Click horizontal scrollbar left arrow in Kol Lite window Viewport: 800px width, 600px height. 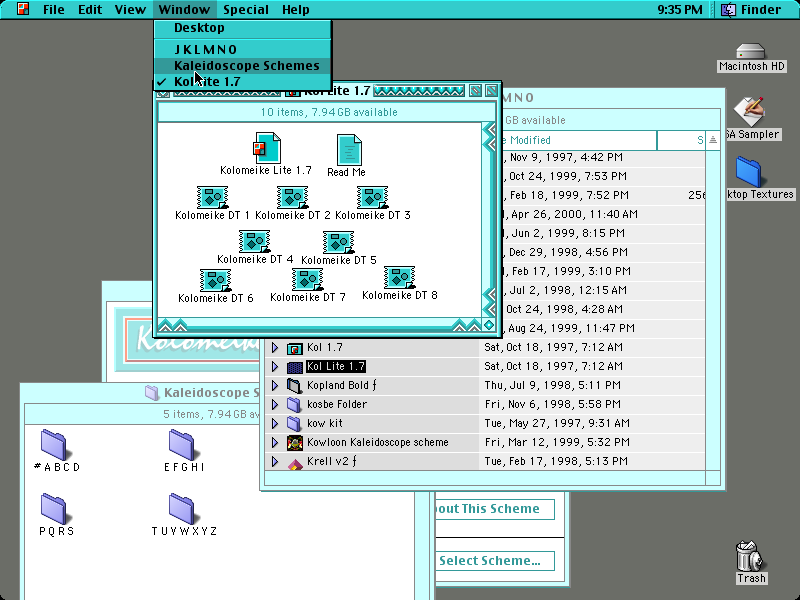click(164, 325)
